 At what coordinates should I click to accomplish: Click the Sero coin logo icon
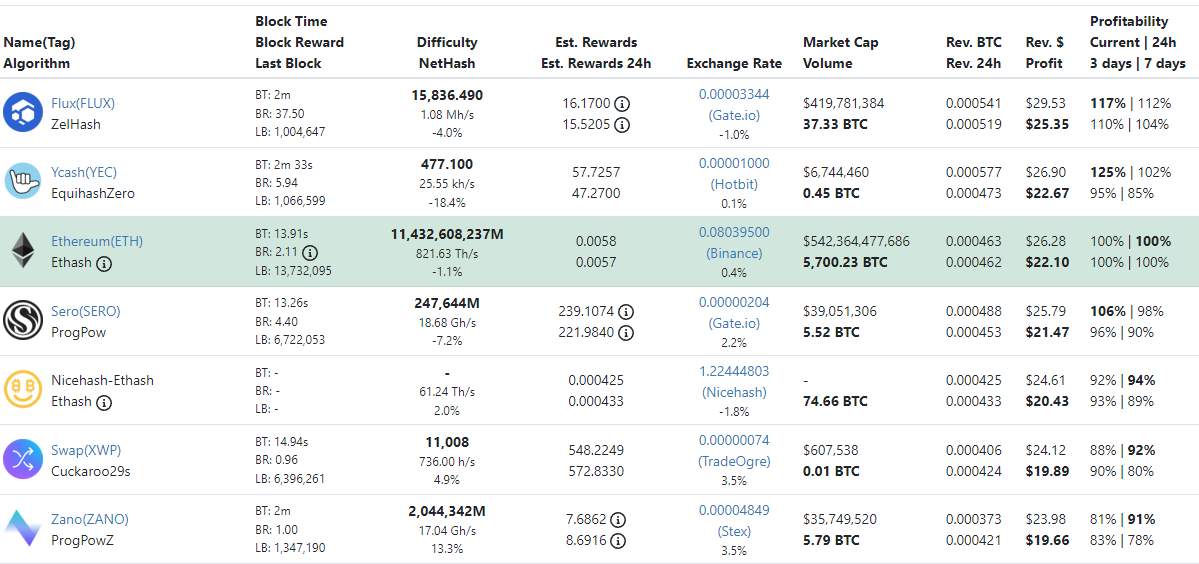[x=22, y=321]
